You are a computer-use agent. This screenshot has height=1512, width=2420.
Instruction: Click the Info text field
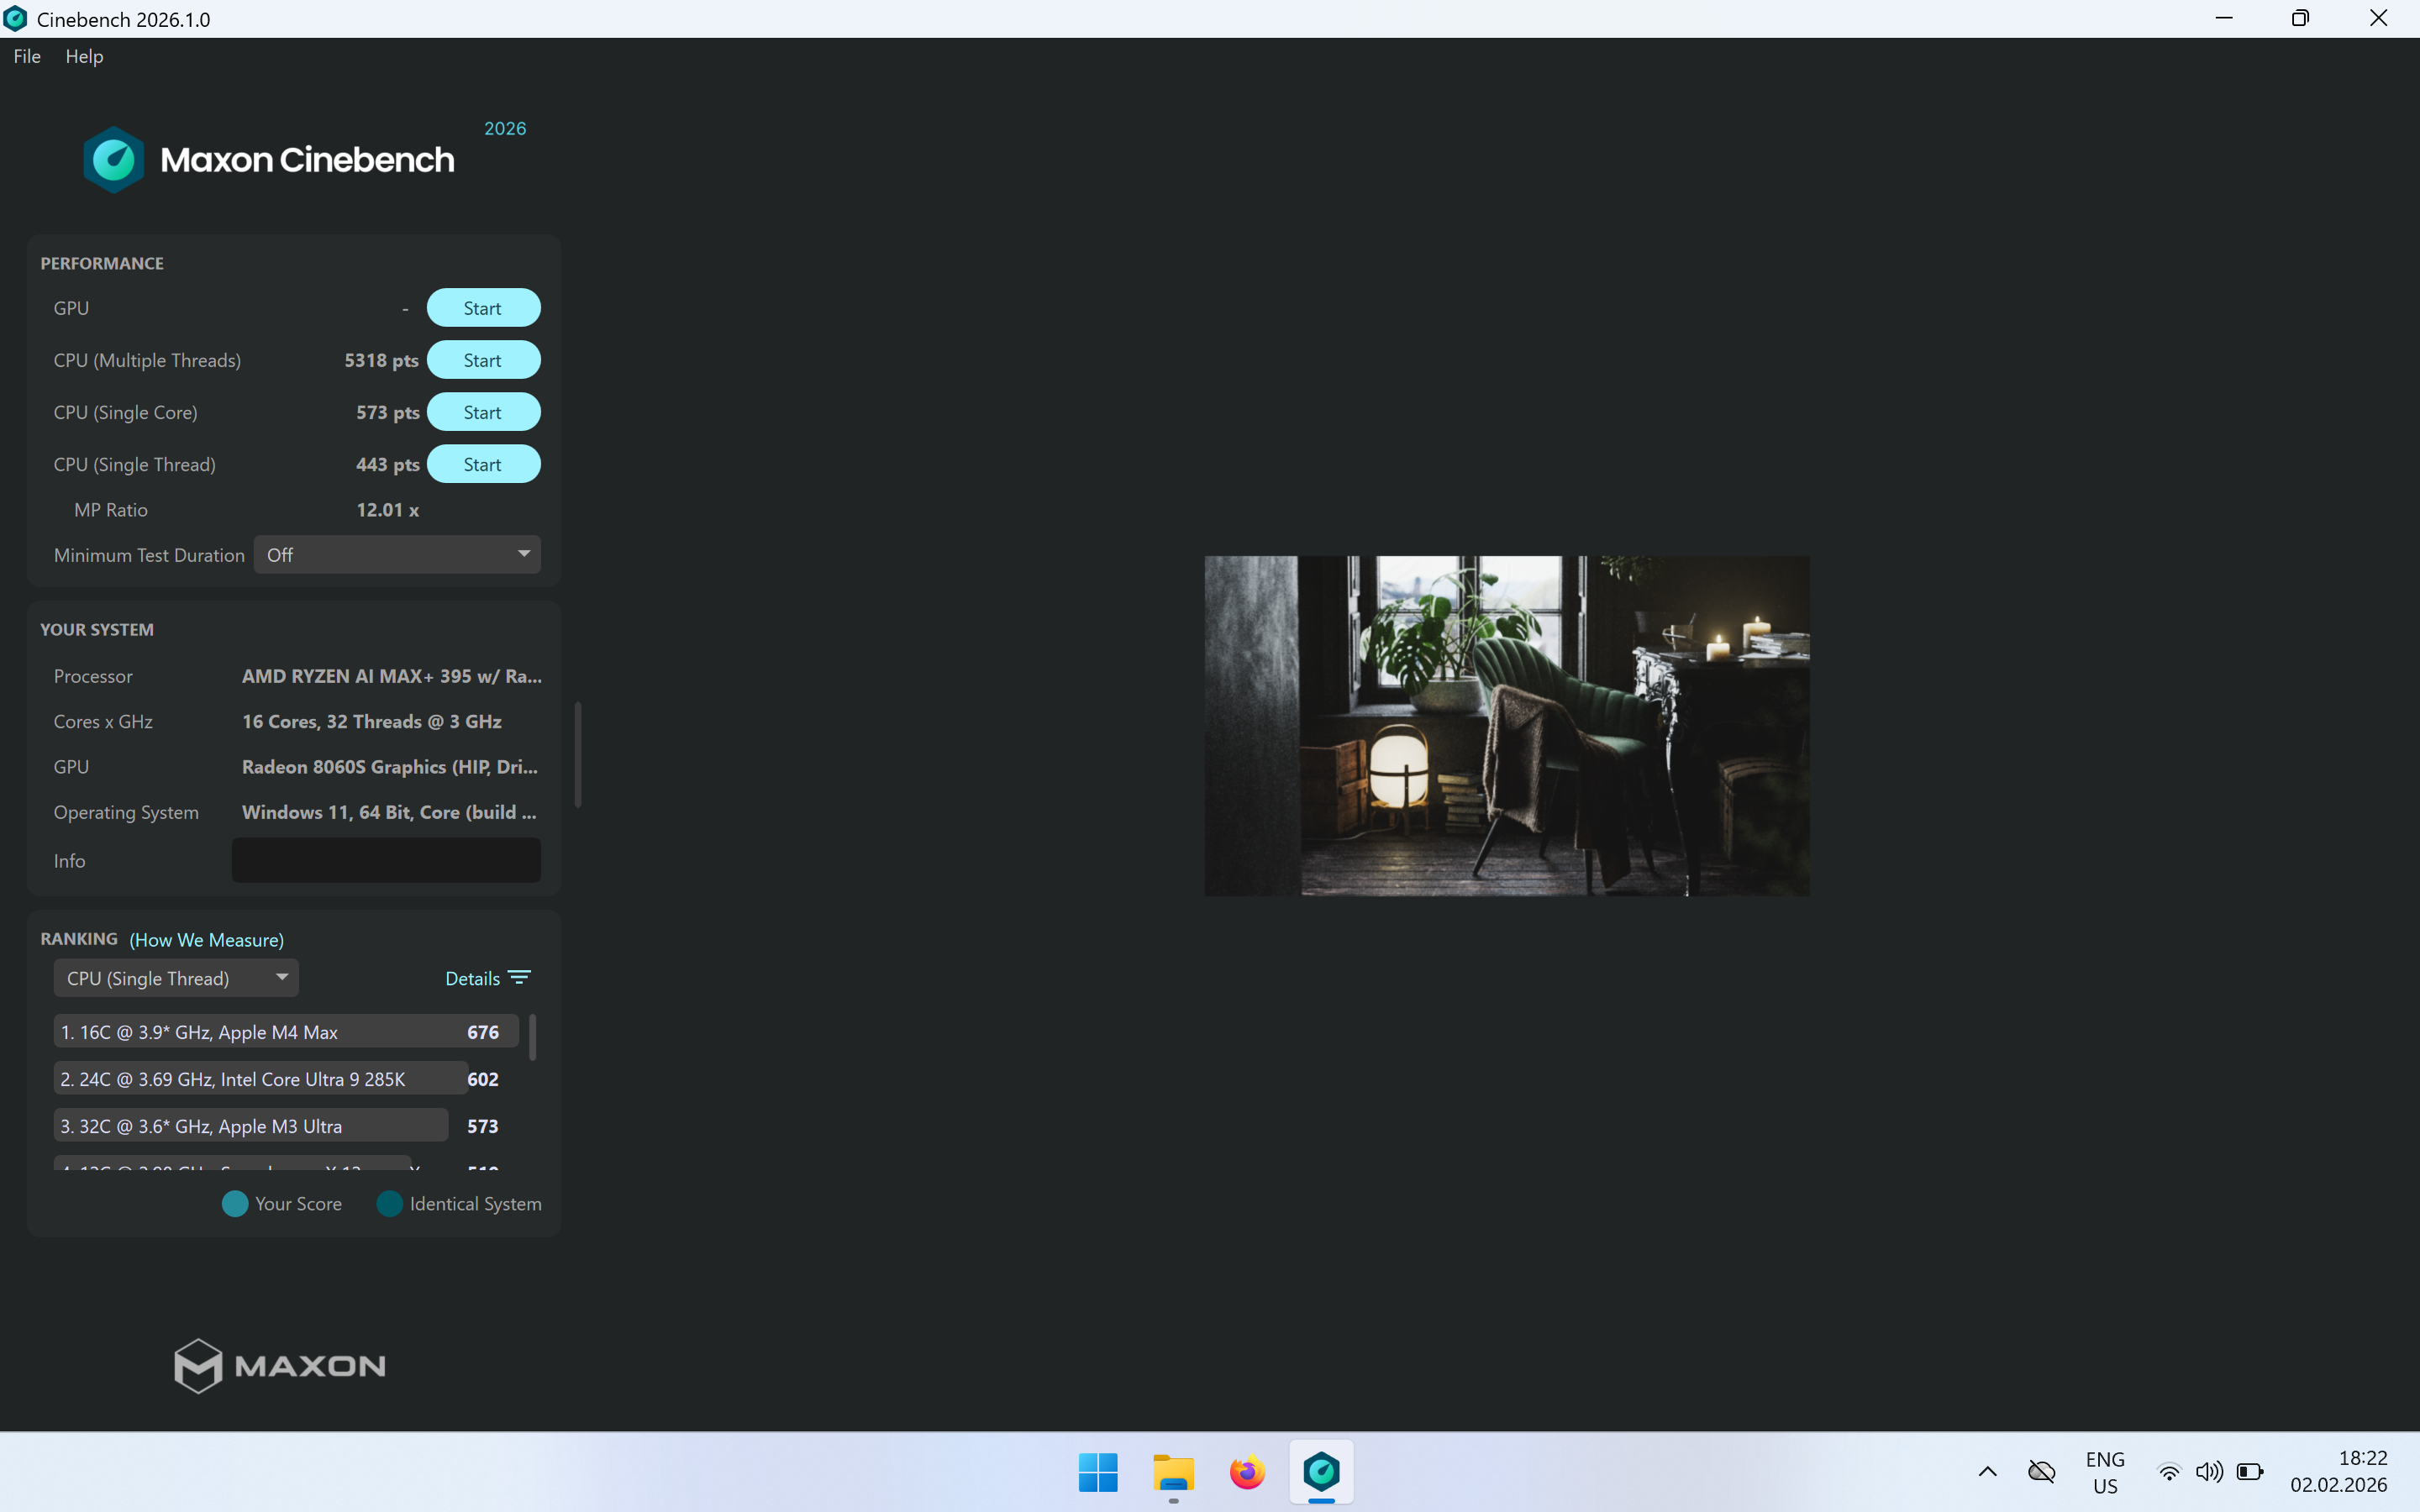[386, 861]
